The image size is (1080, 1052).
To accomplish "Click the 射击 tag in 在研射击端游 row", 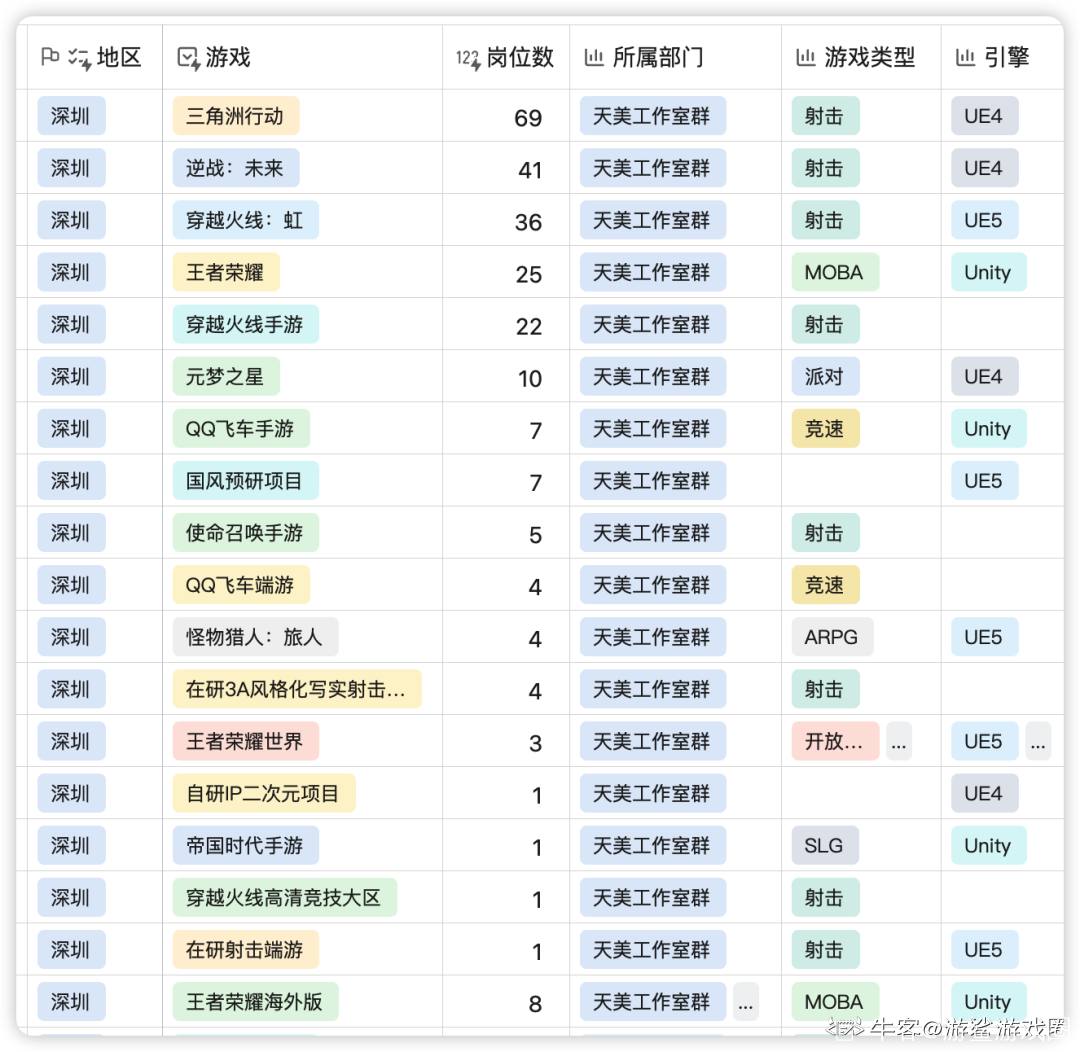I will point(825,950).
